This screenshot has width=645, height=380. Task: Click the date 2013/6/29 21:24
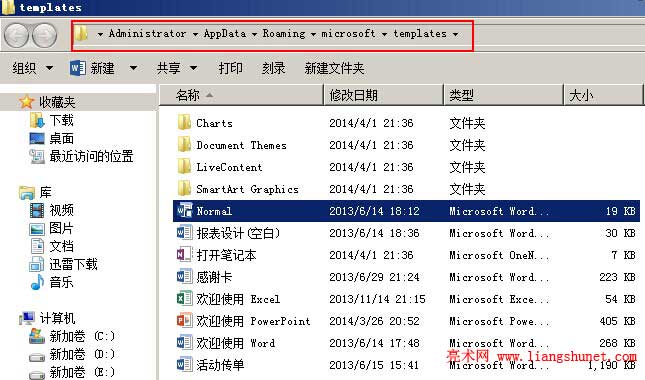[x=374, y=277]
